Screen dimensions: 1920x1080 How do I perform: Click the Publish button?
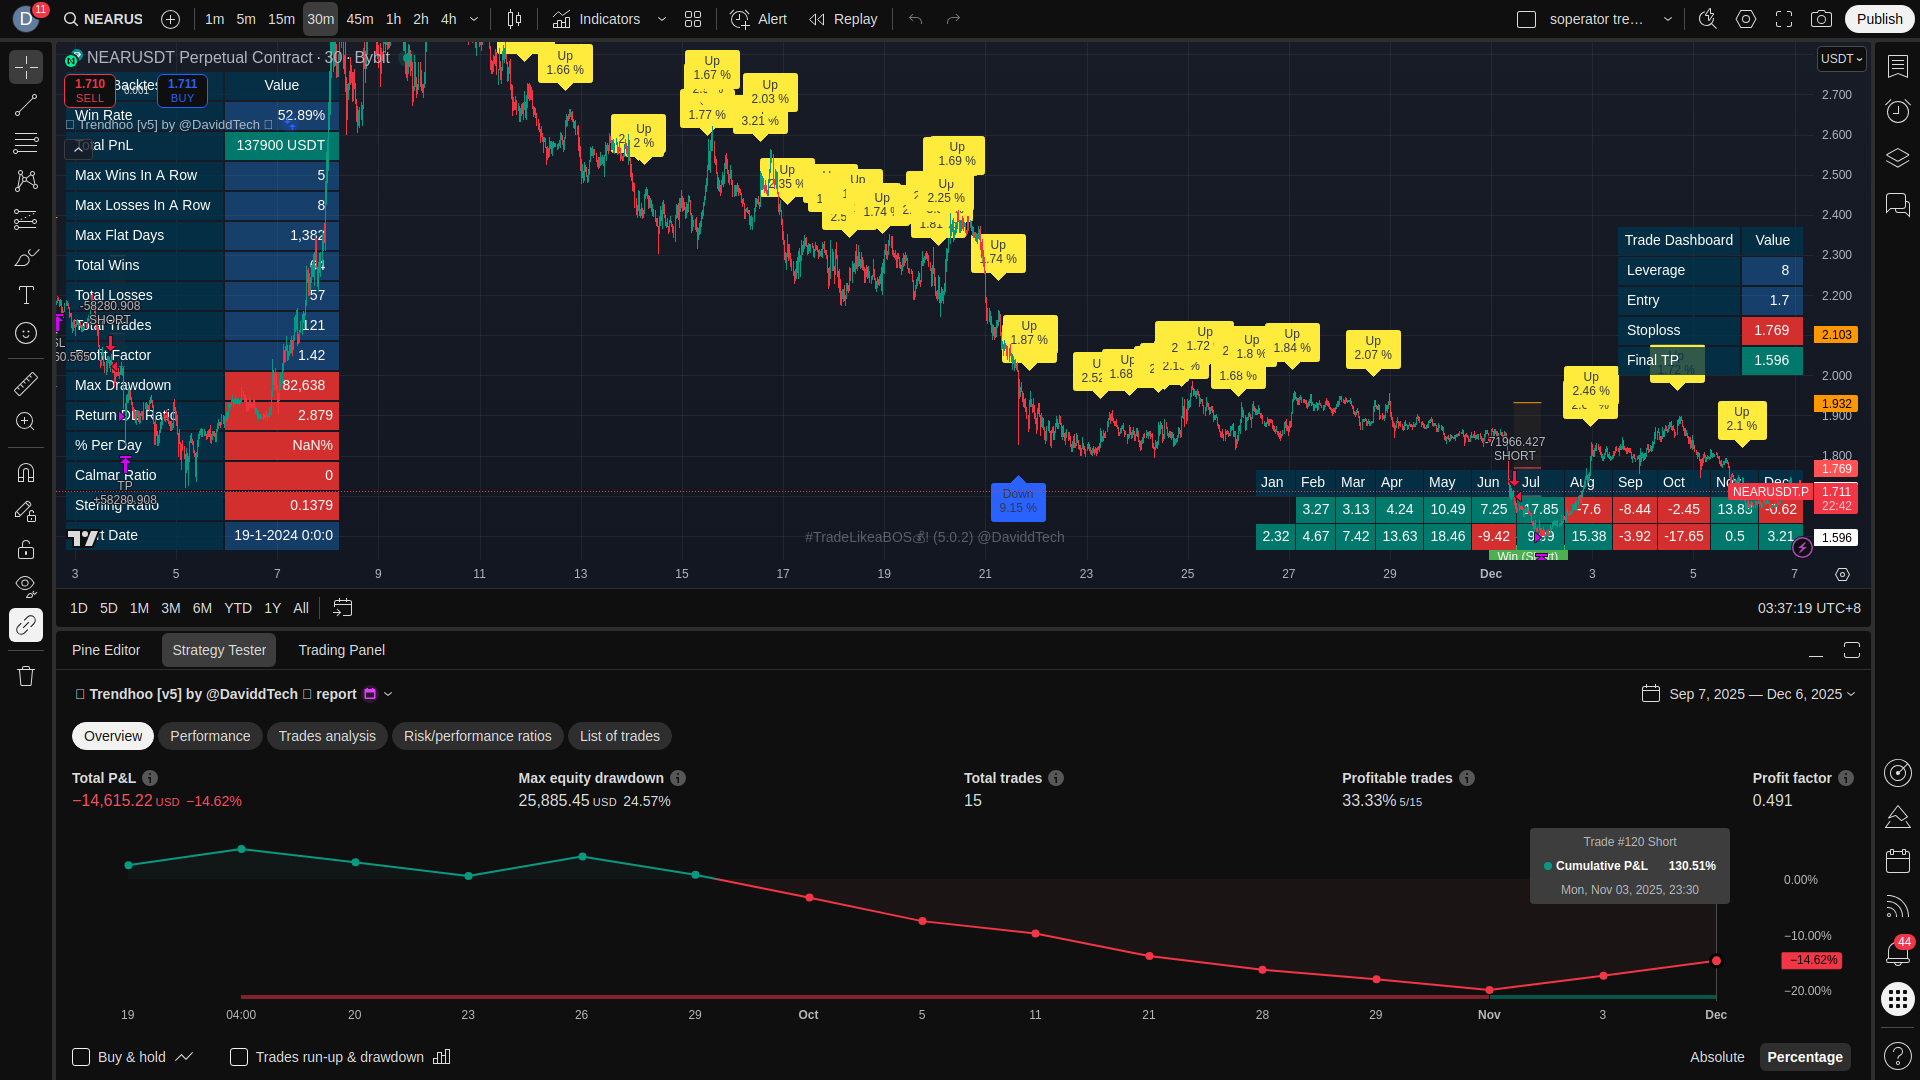[1879, 19]
